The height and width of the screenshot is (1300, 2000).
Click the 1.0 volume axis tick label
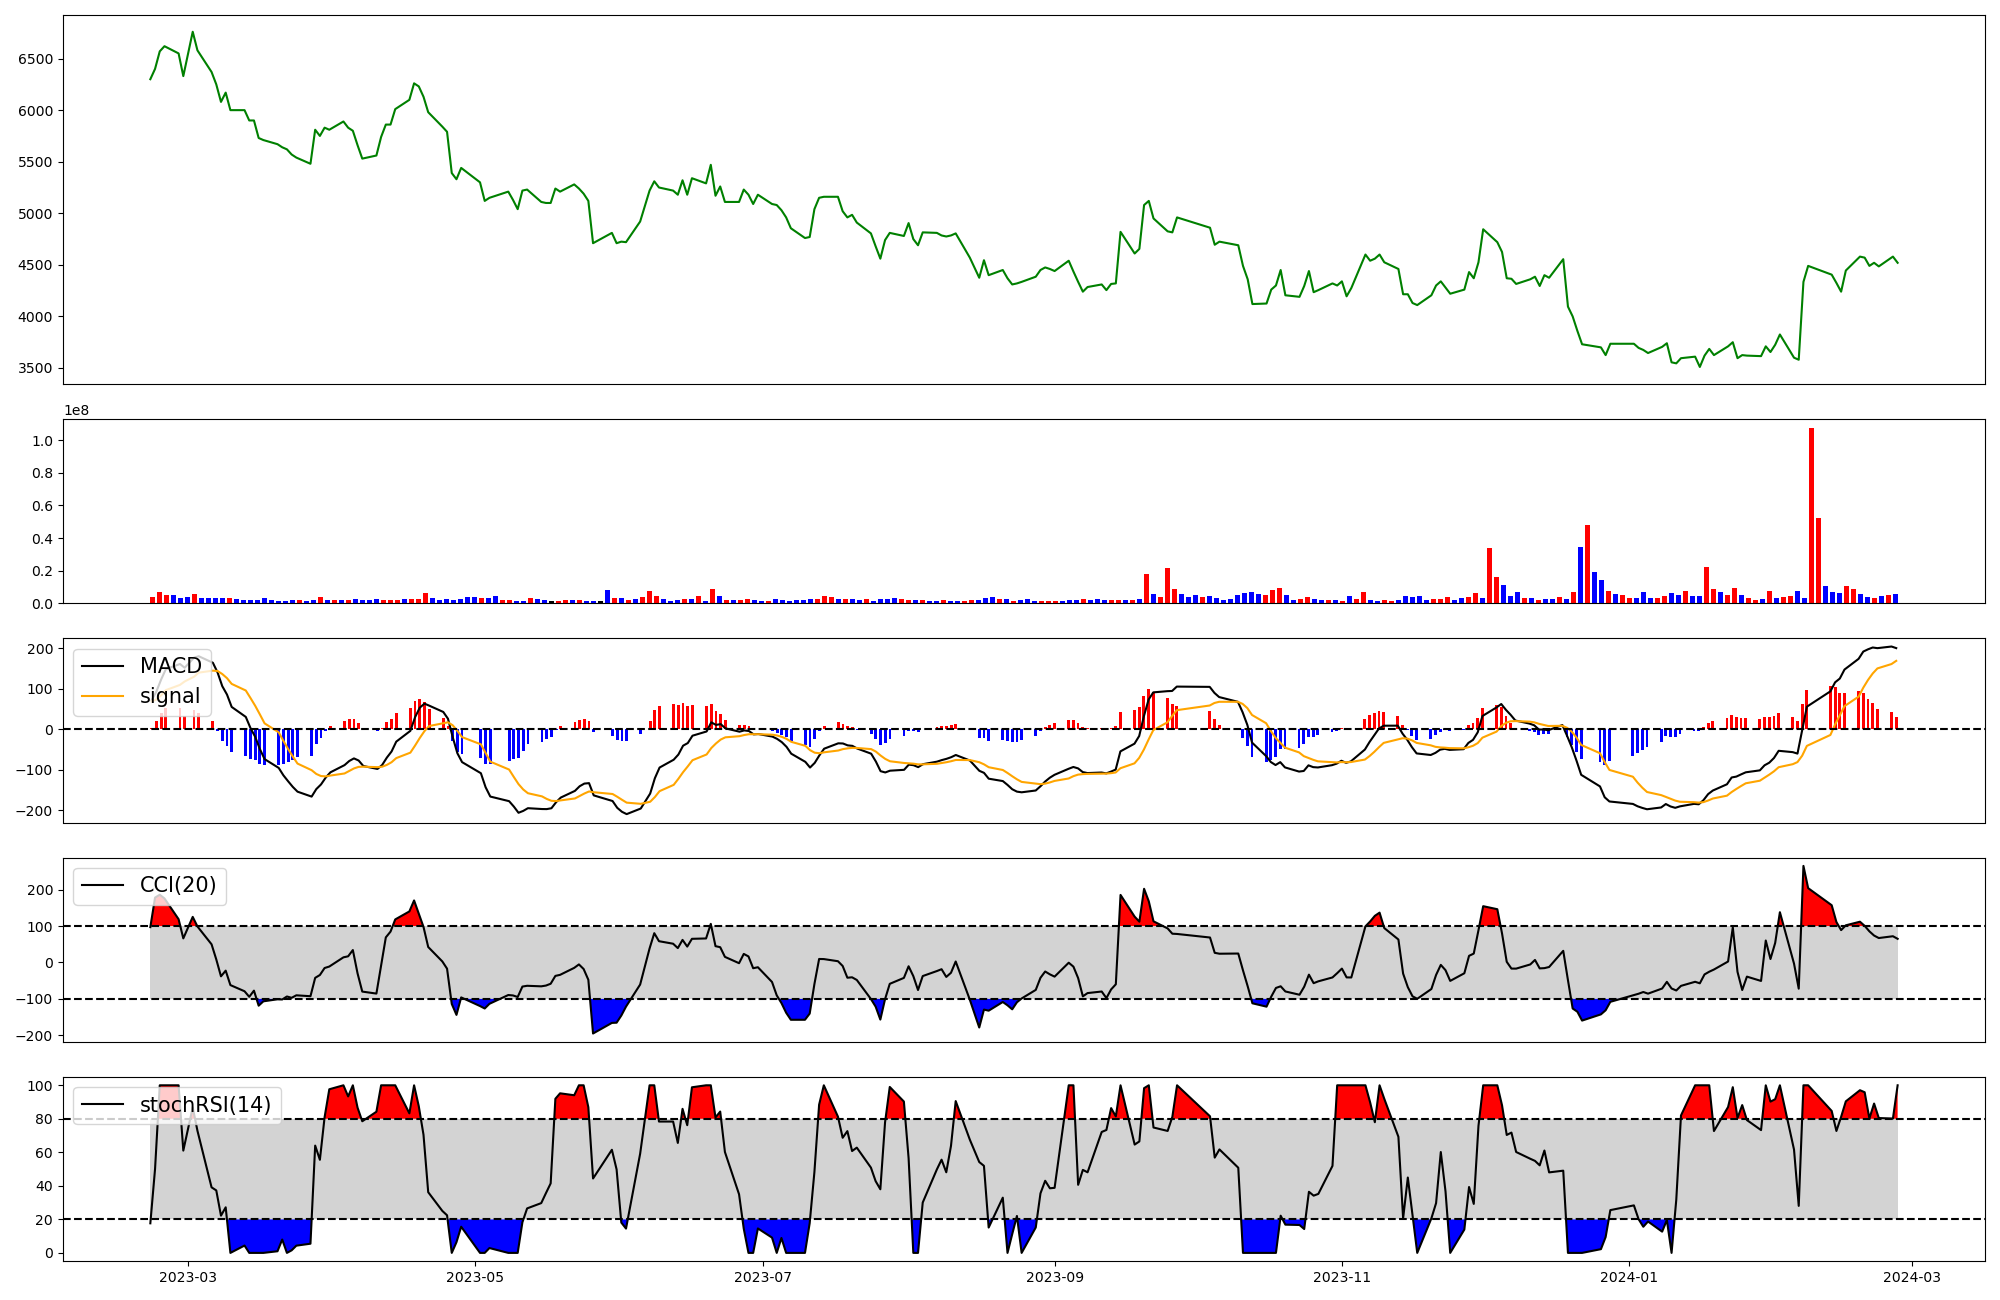(43, 441)
